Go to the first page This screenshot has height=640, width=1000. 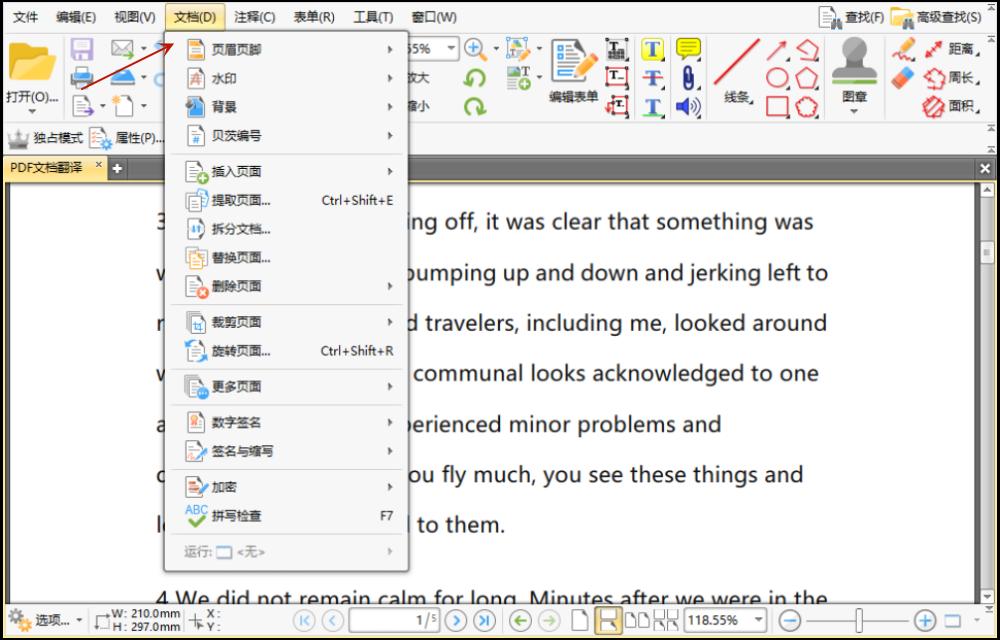[x=304, y=620]
